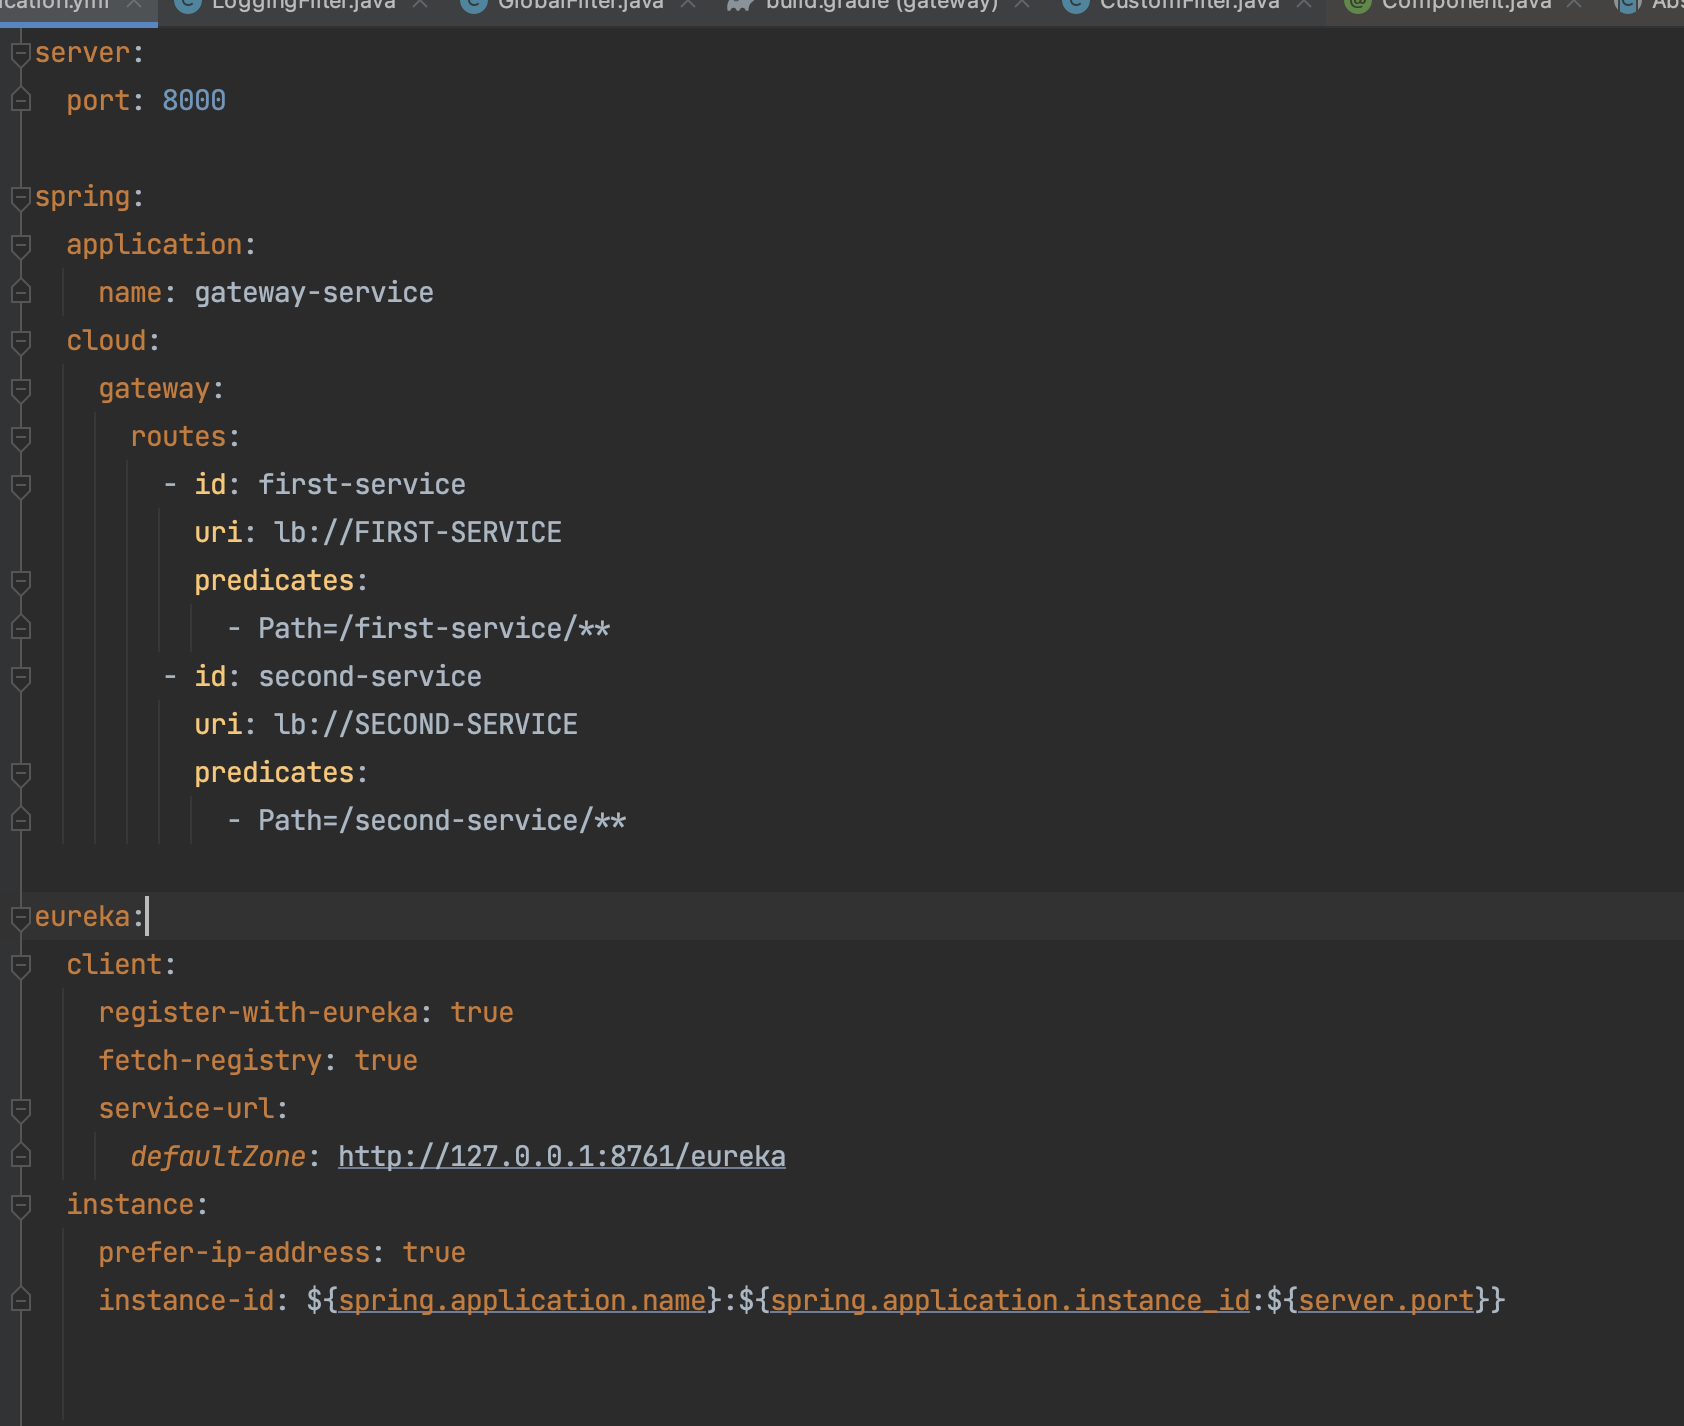The width and height of the screenshot is (1684, 1426).
Task: Fold the cloud section in gutter
Action: click(x=20, y=341)
